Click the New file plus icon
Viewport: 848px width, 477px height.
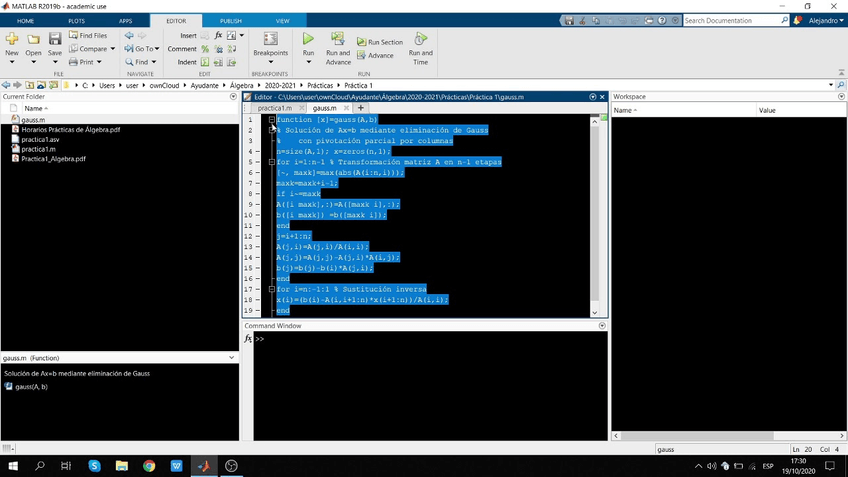click(12, 40)
